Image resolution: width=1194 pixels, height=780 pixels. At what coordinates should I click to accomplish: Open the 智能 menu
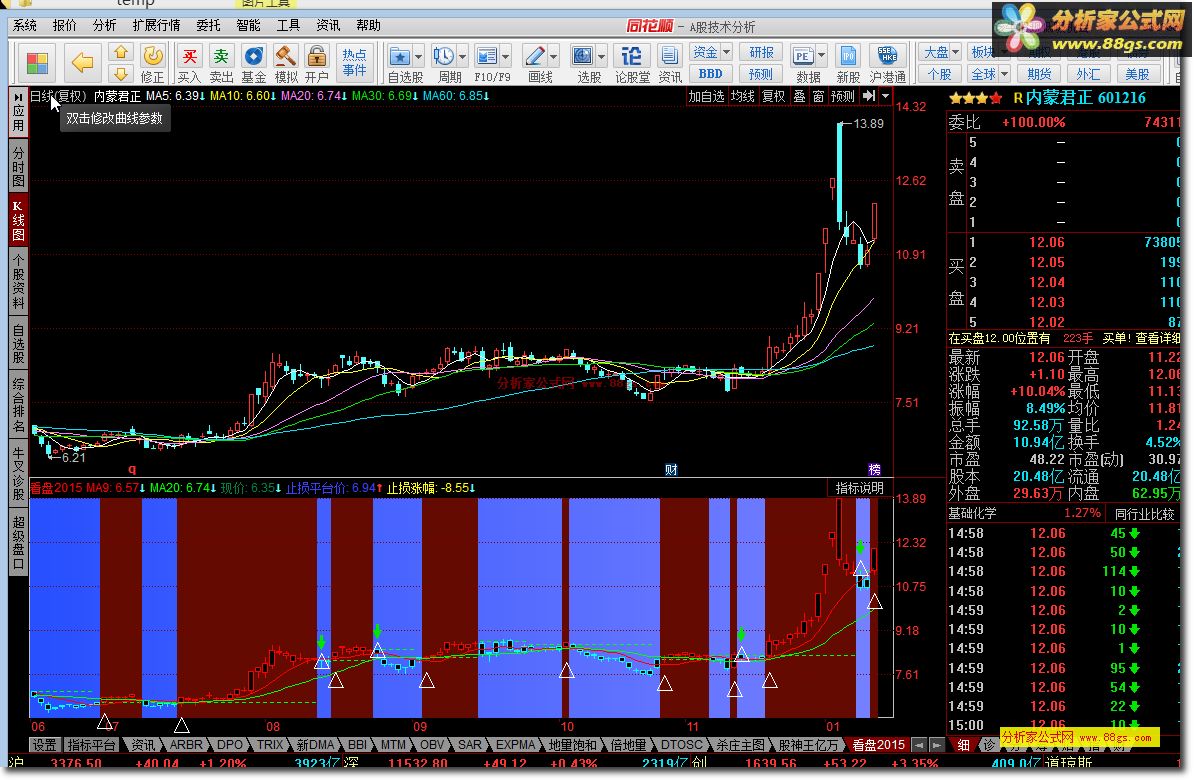[248, 25]
